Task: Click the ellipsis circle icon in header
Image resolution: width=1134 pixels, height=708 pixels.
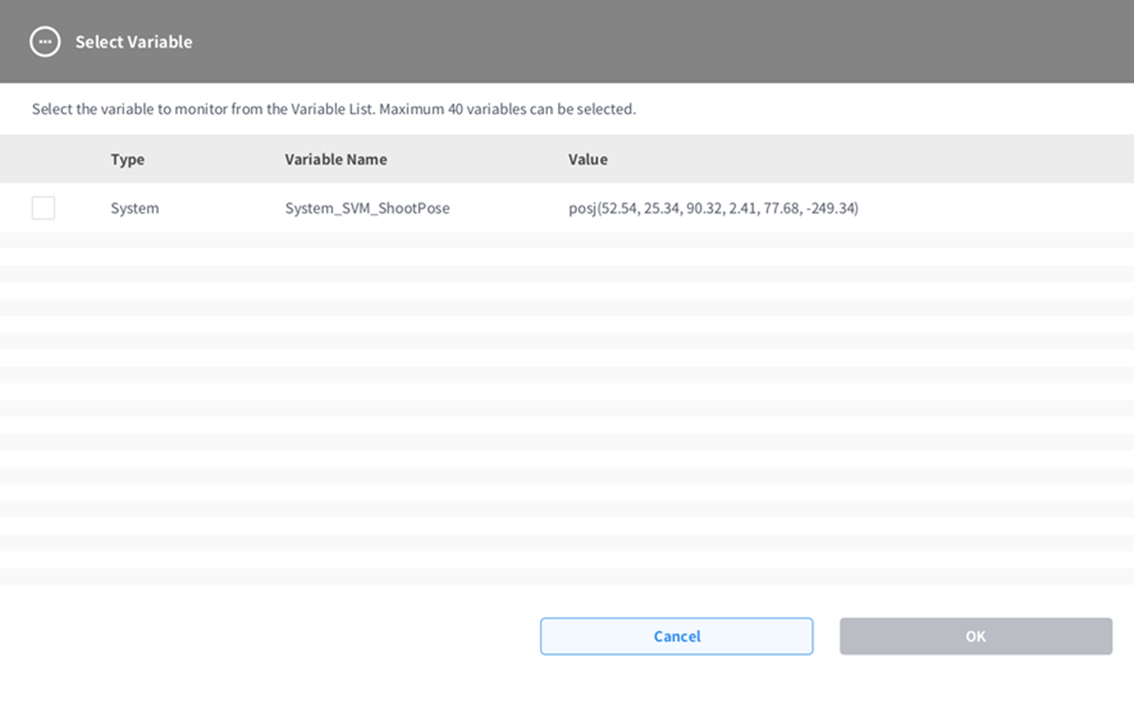Action: (45, 42)
